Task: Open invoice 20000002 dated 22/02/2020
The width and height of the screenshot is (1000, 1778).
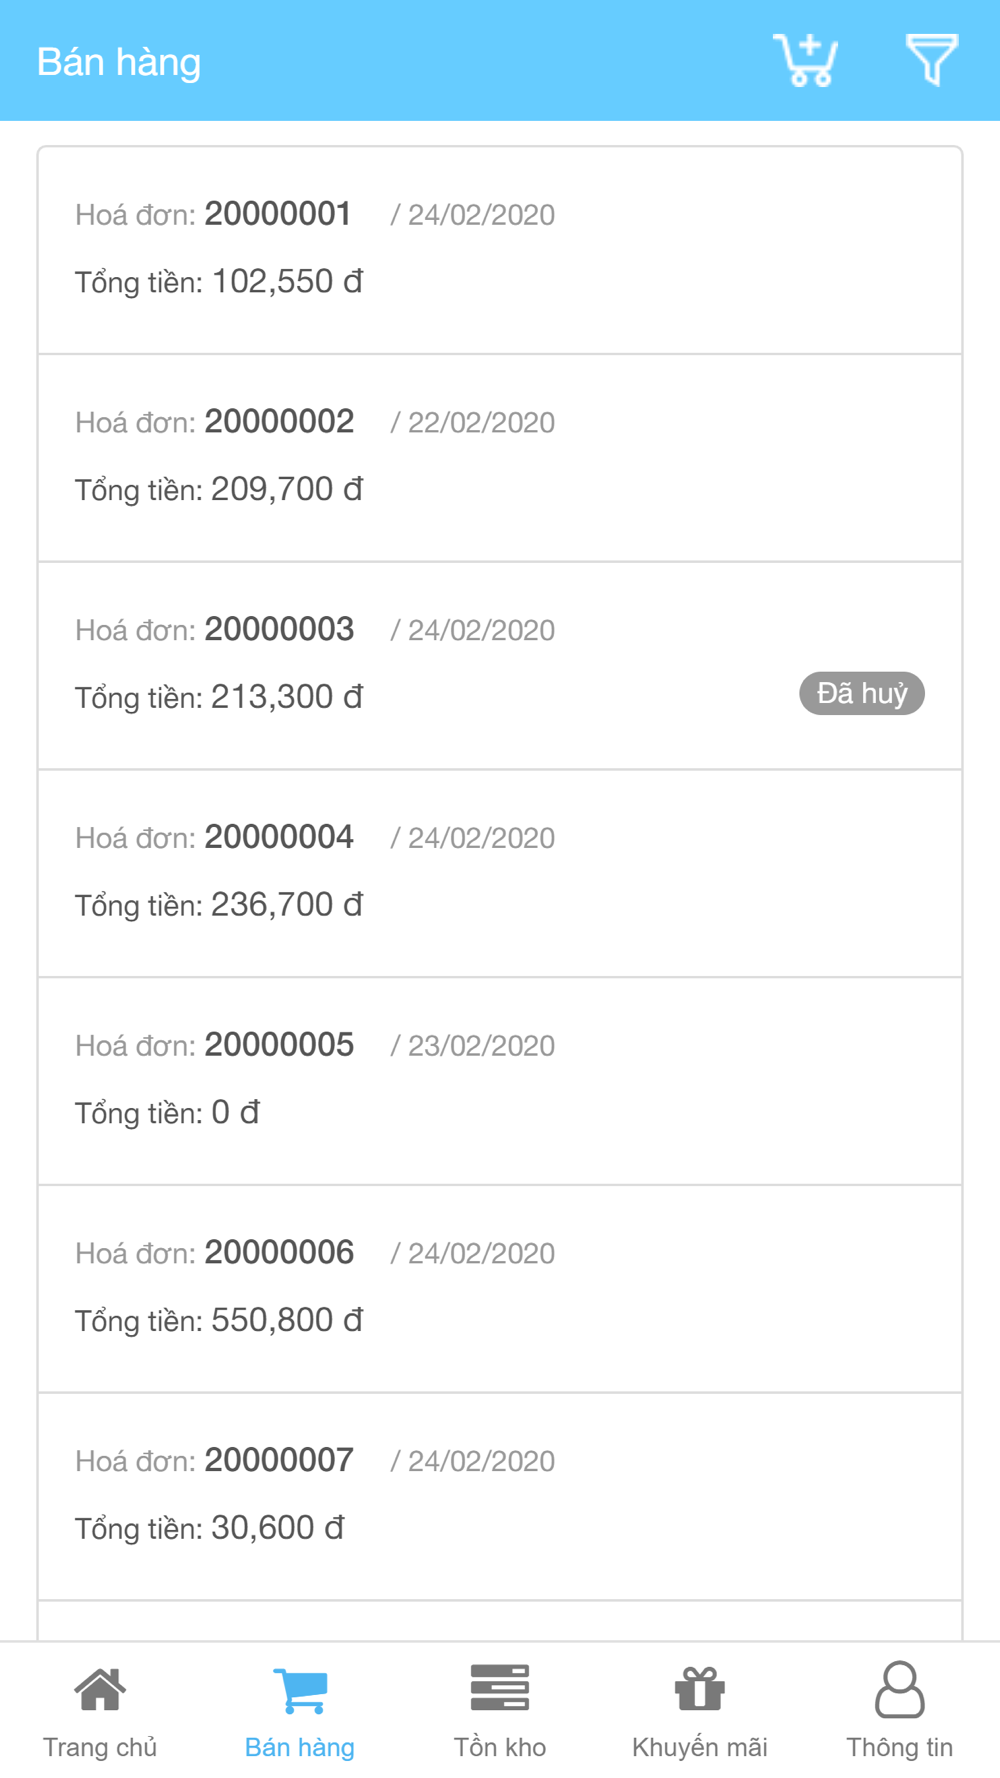Action: 500,458
